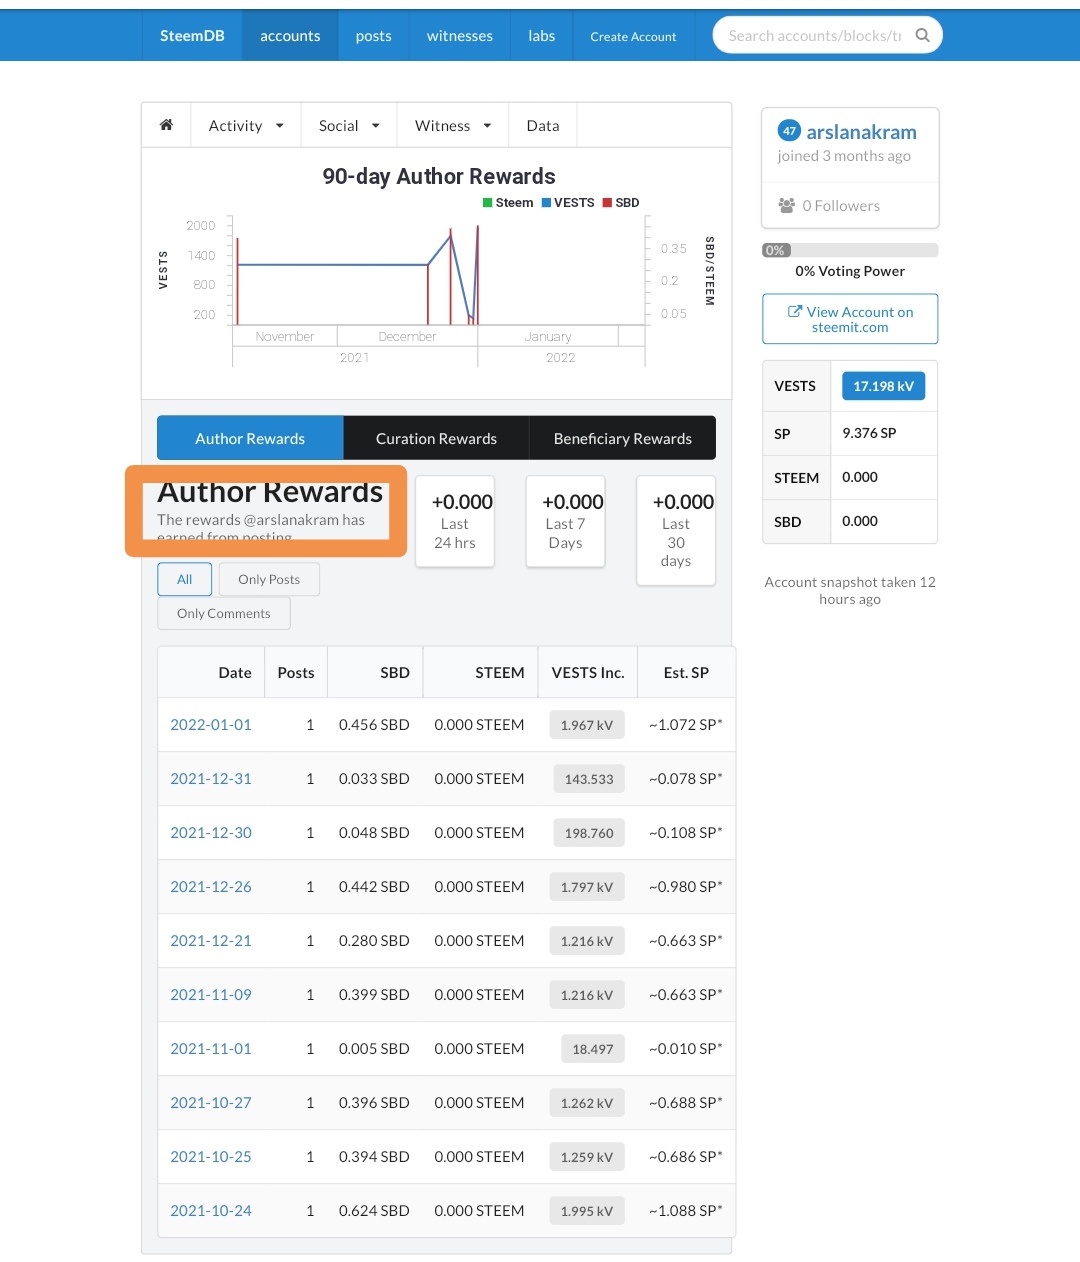This screenshot has width=1080, height=1262.
Task: Open the 2021-12-21 date link
Action: [x=211, y=940]
